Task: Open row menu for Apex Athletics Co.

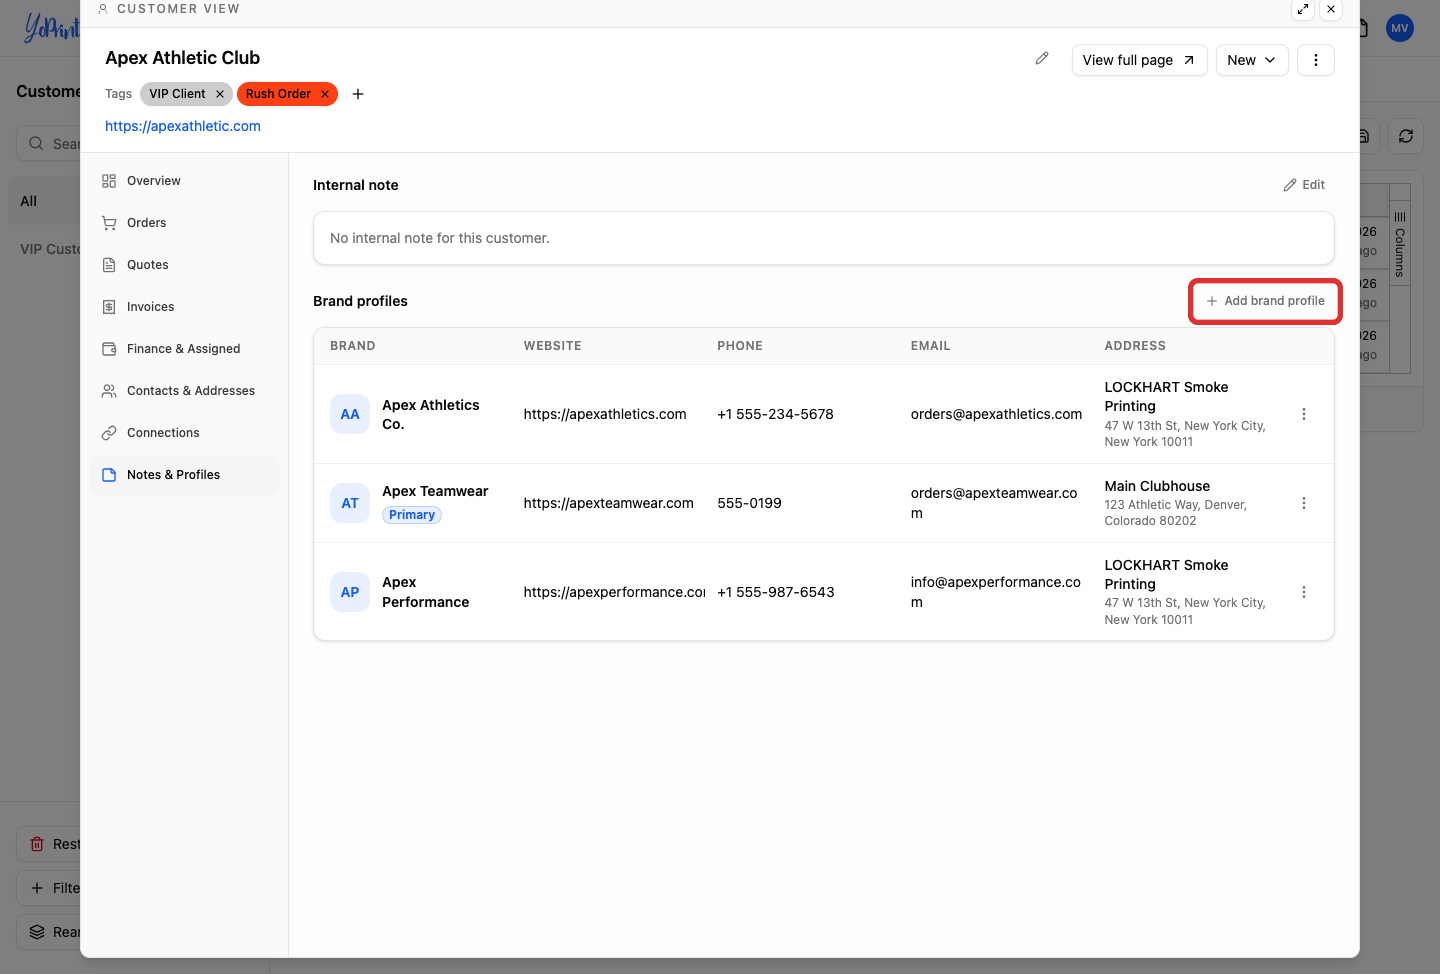Action: 1303,414
